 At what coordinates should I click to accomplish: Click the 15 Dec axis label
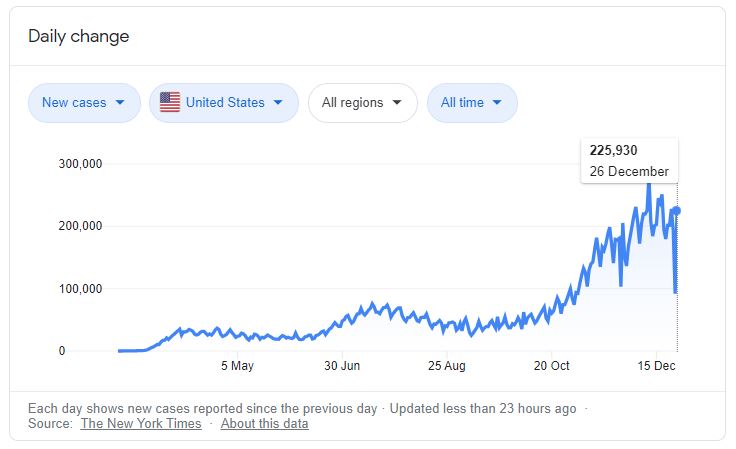[656, 365]
